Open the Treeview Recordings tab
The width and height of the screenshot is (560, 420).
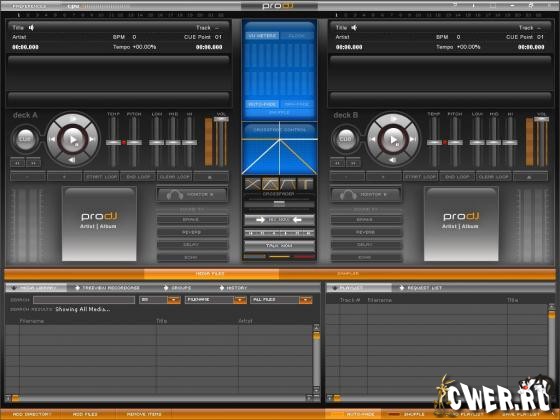tap(108, 288)
